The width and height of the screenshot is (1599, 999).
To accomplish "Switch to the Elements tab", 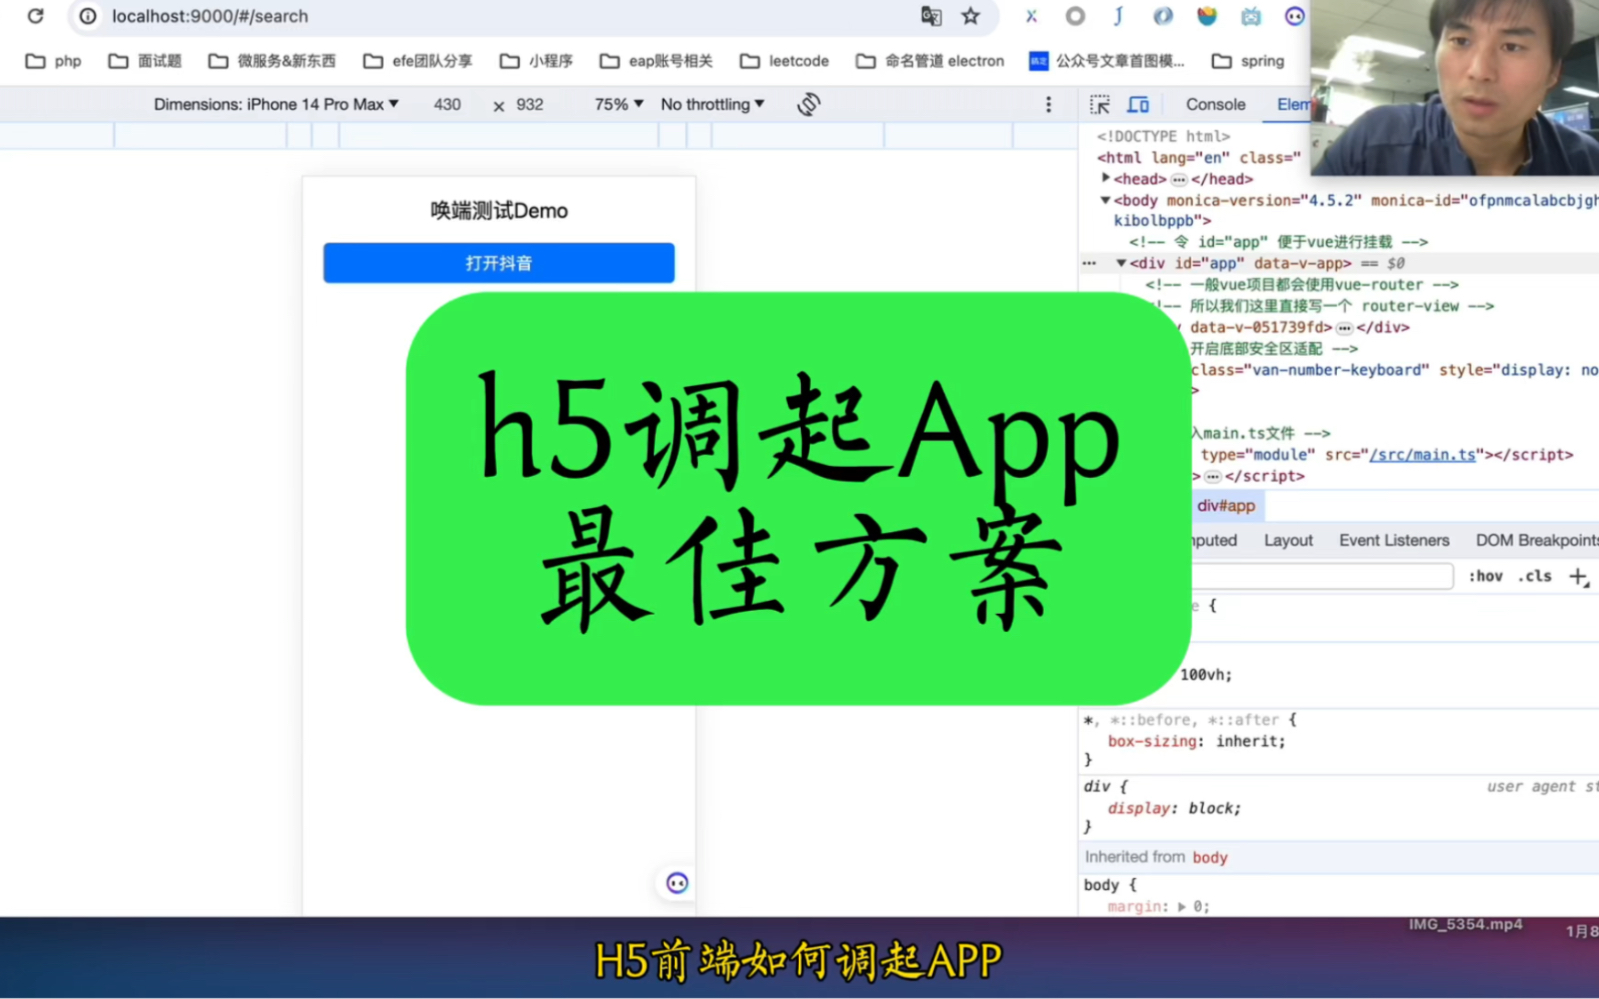I will [1293, 104].
